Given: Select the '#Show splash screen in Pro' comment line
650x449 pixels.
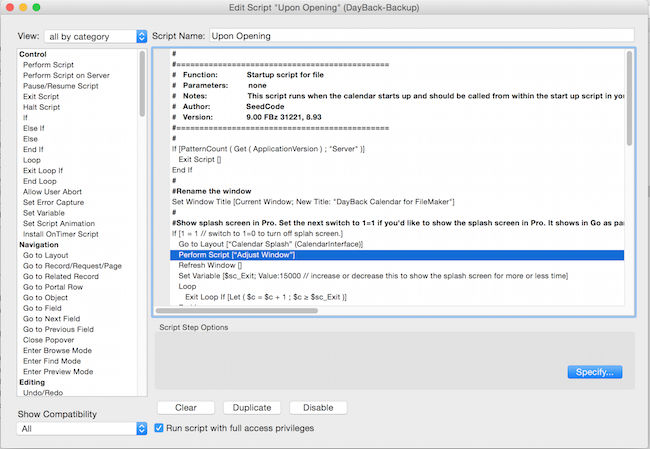Looking at the screenshot, I should (398, 223).
